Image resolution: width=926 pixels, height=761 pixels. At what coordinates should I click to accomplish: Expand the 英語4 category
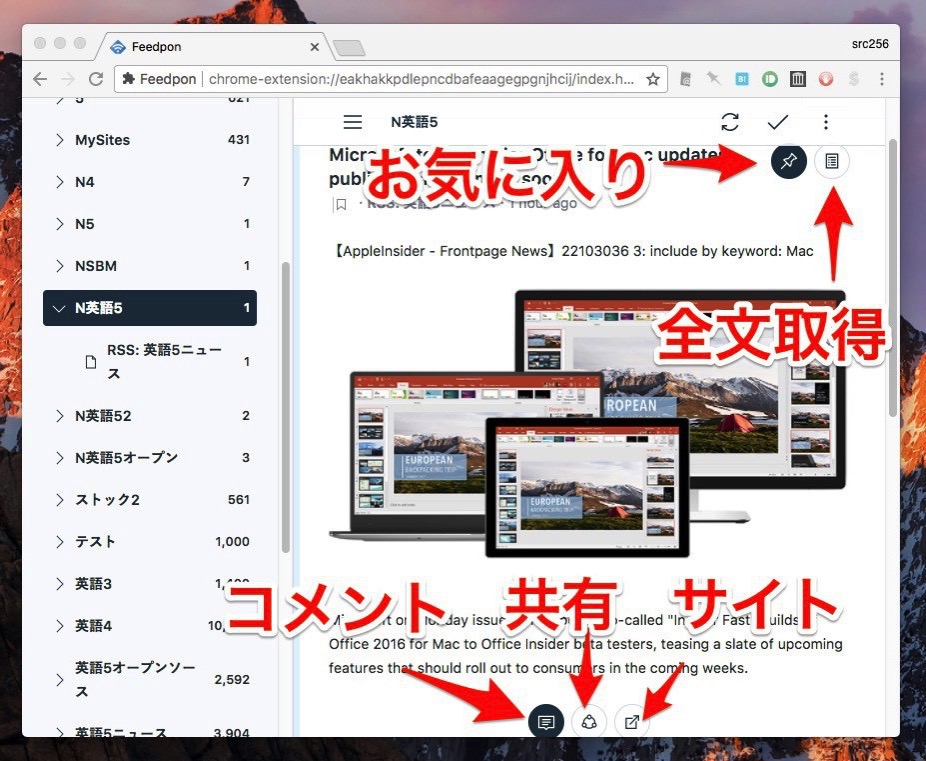click(60, 625)
